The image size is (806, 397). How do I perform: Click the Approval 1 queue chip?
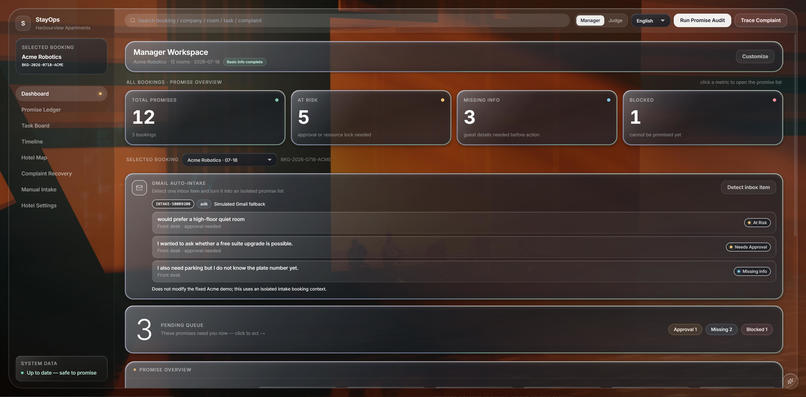685,329
